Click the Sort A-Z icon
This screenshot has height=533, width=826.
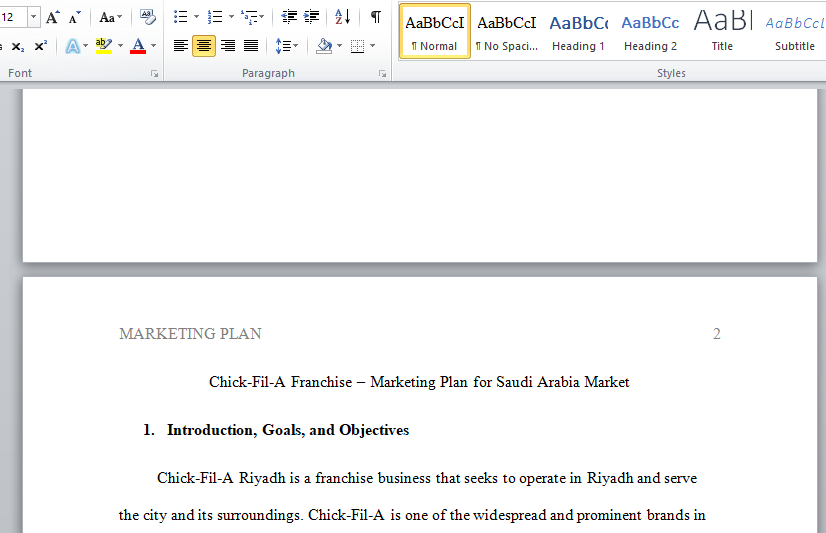(x=342, y=17)
